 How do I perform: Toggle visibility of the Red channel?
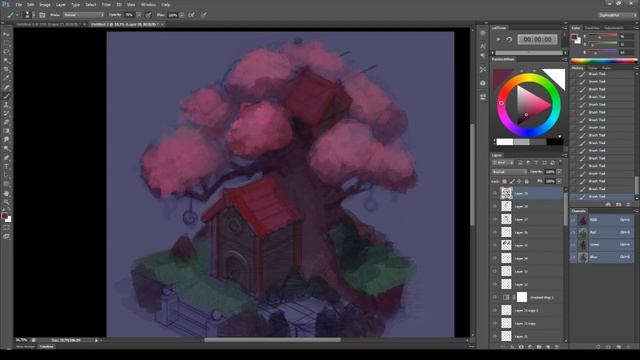[573, 232]
